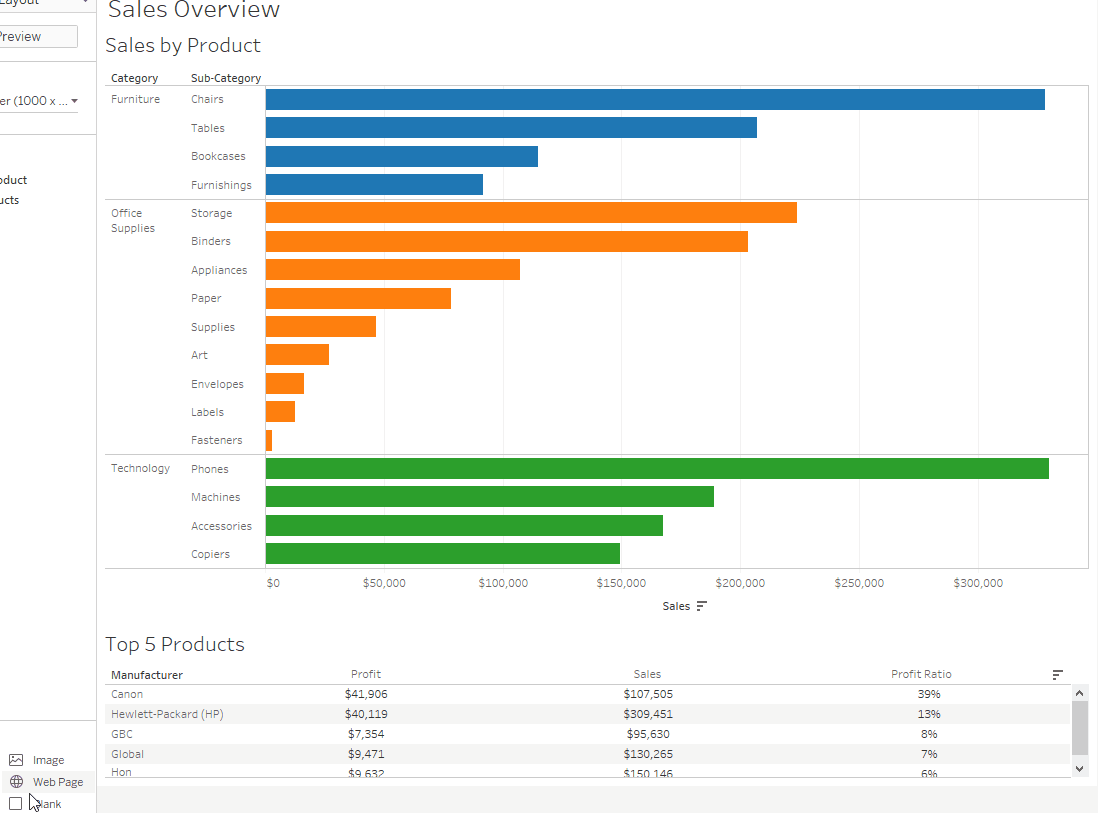Select the Blank object icon

point(15,803)
